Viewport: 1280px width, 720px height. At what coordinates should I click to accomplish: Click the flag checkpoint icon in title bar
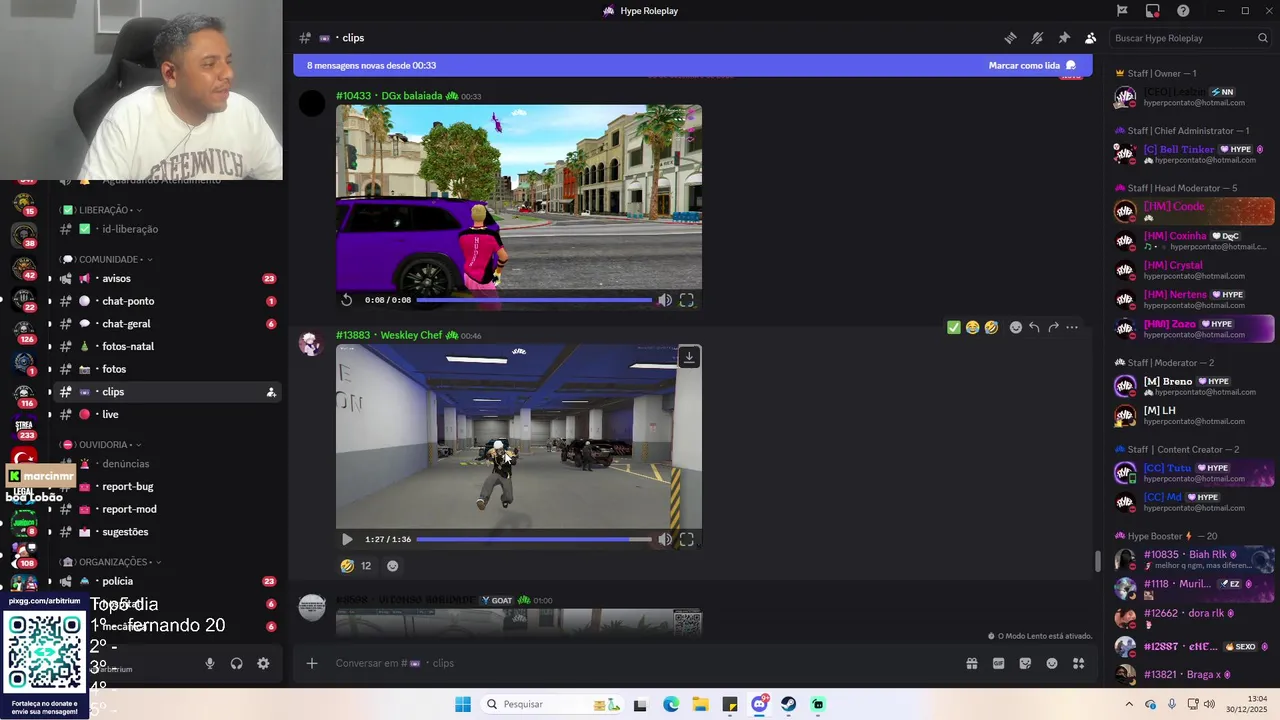tap(1122, 11)
